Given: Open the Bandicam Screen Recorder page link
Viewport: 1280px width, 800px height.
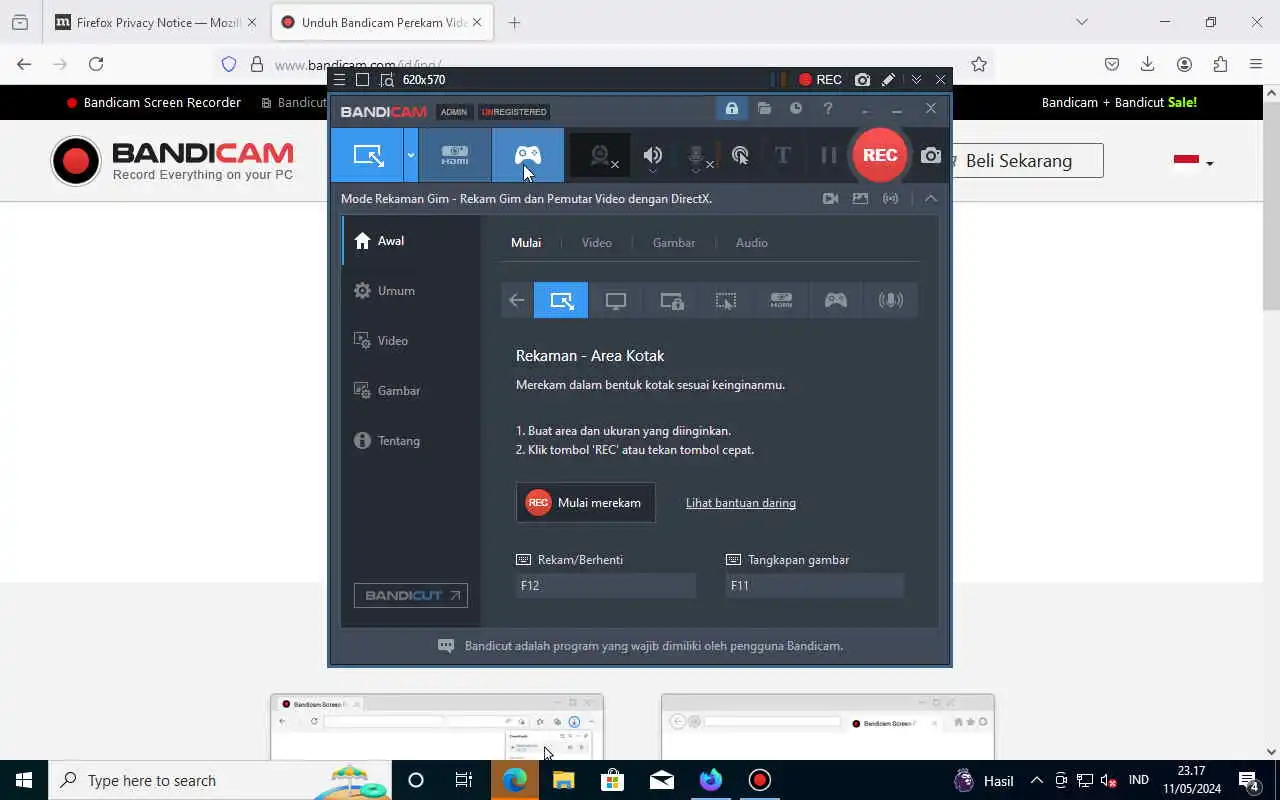Looking at the screenshot, I should click(153, 102).
